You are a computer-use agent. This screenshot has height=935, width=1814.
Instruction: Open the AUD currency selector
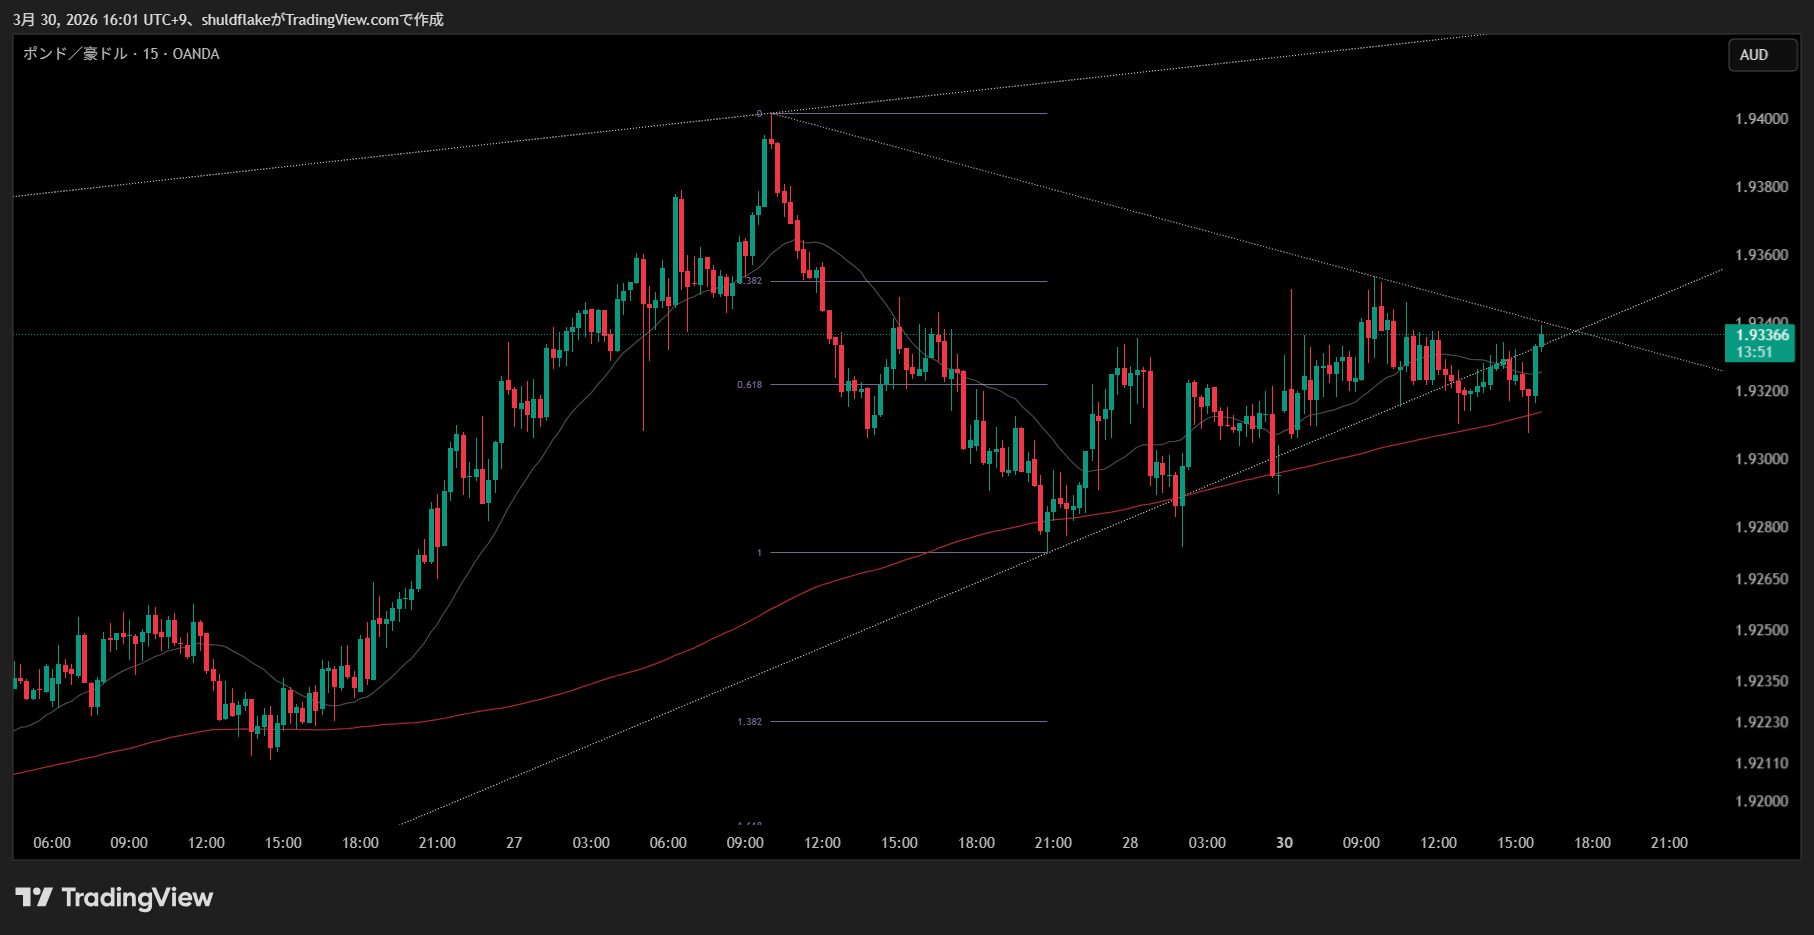click(1754, 55)
